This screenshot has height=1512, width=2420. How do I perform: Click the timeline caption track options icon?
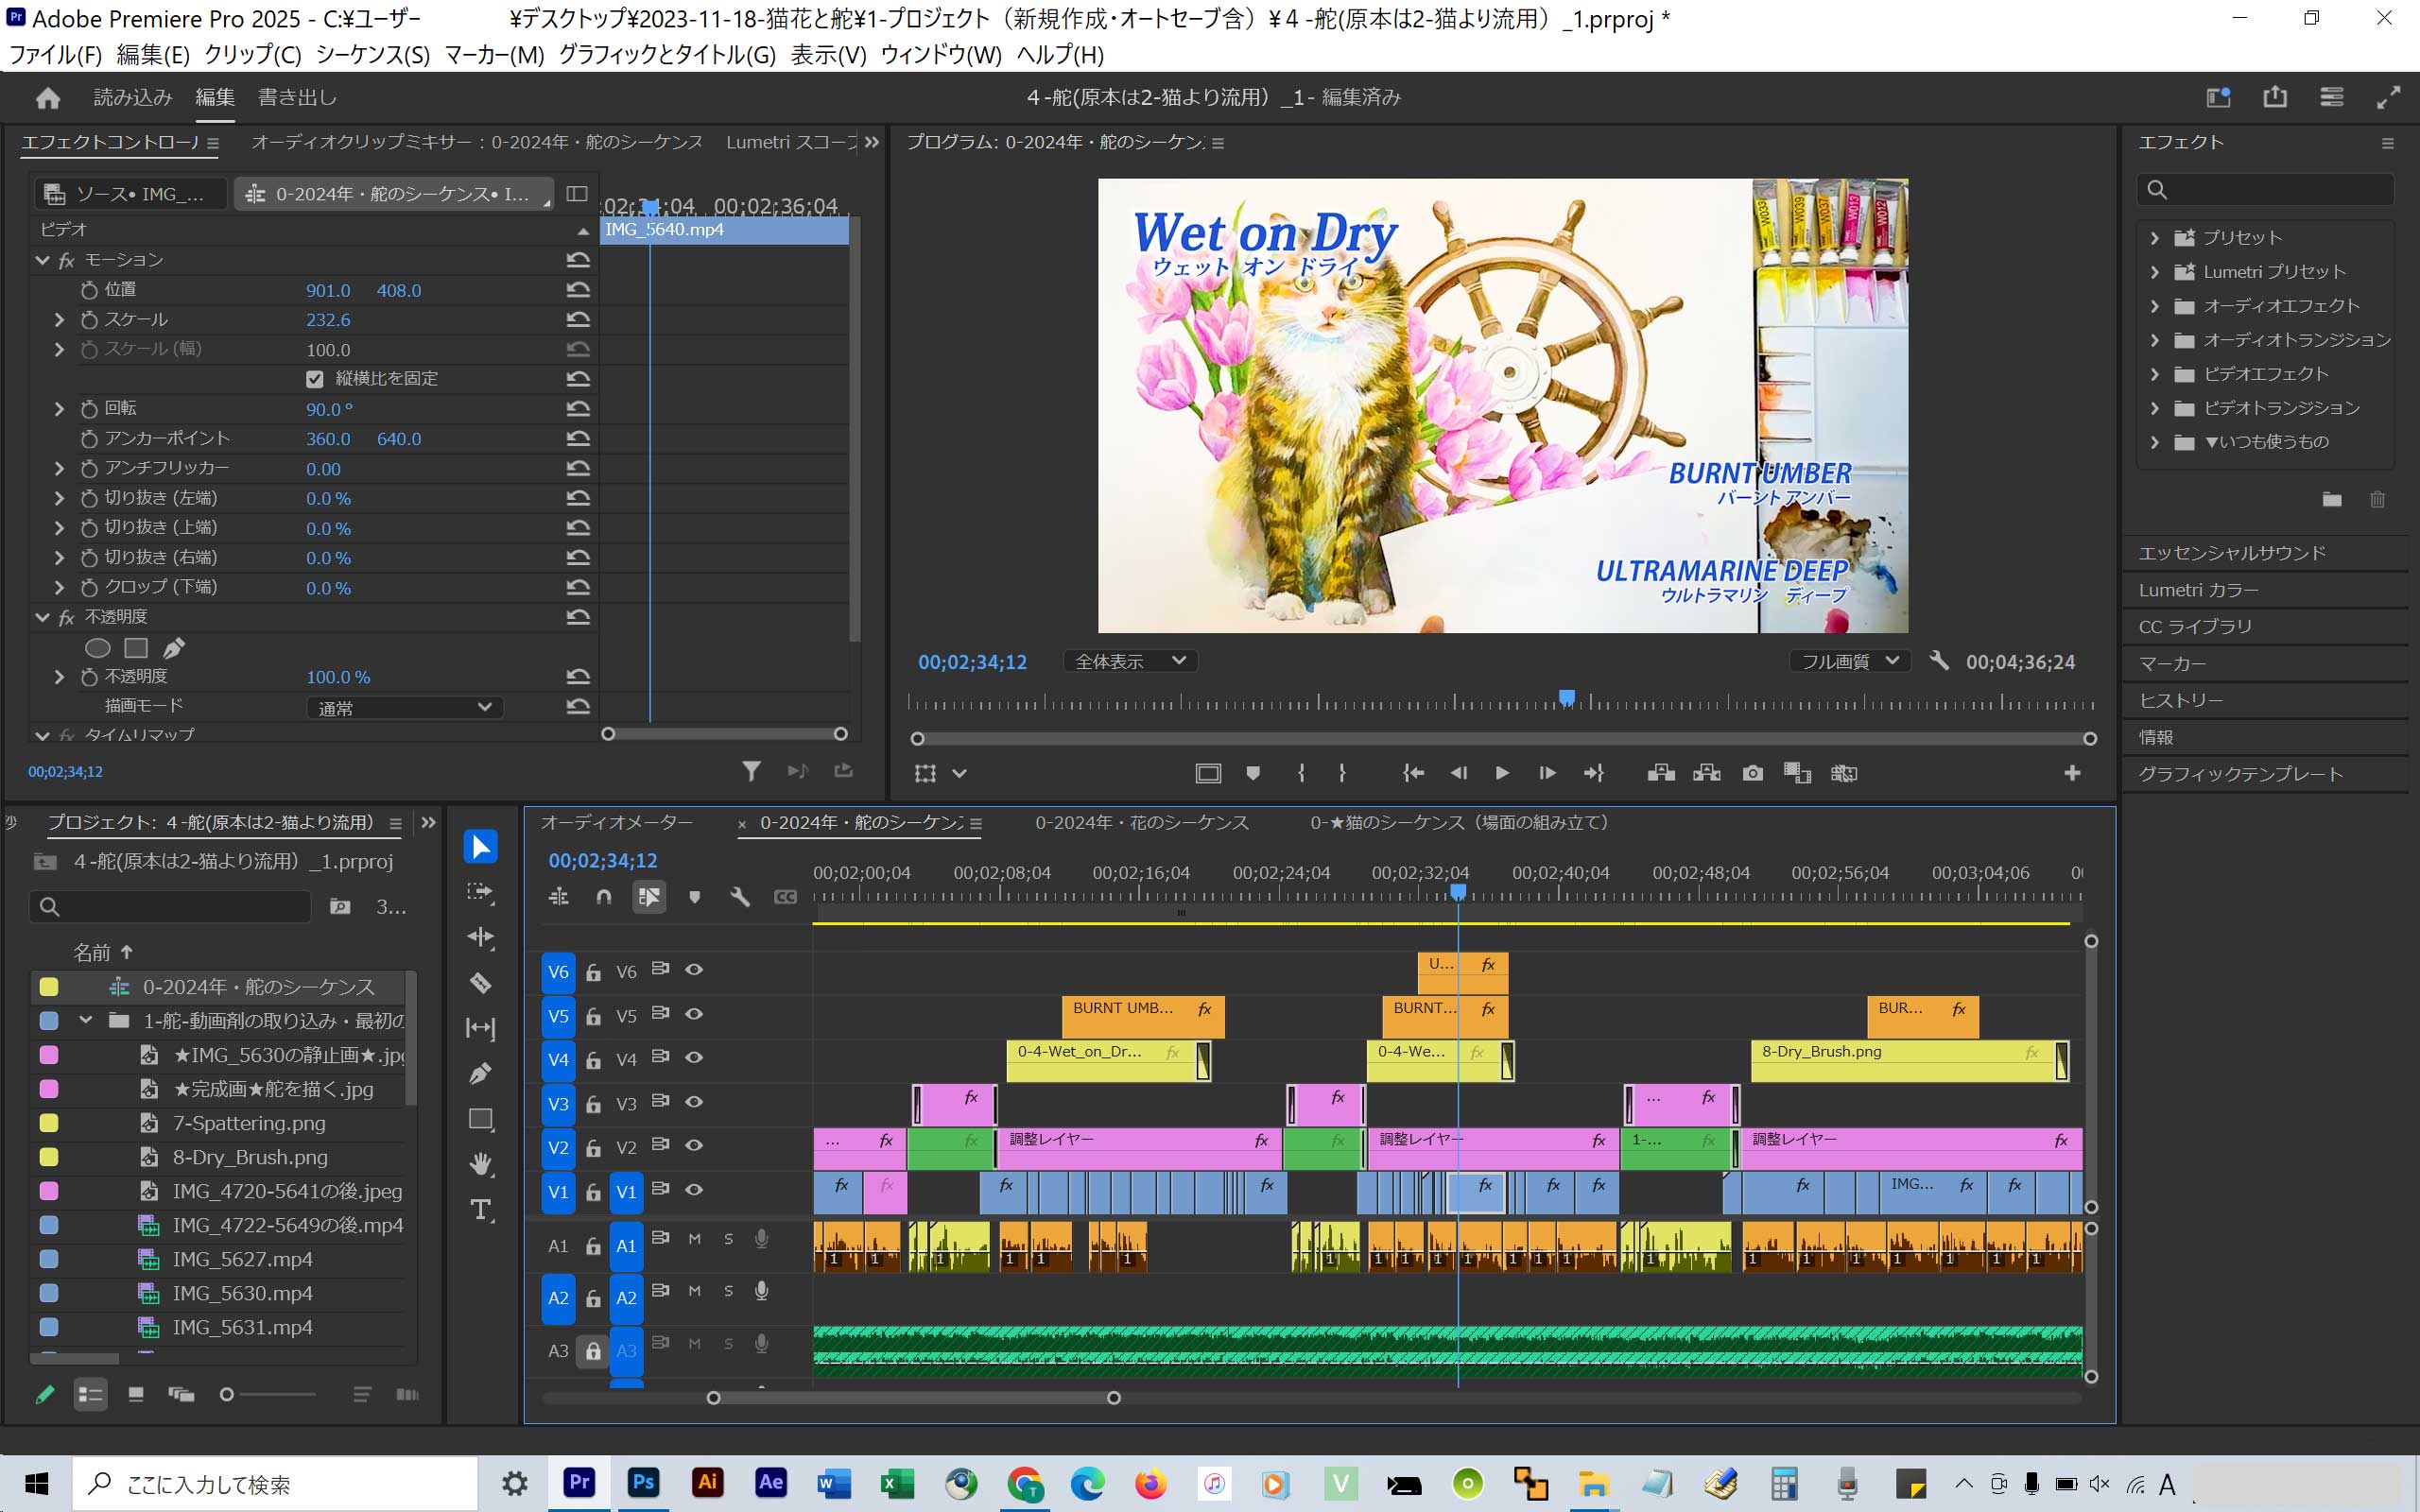click(x=786, y=897)
